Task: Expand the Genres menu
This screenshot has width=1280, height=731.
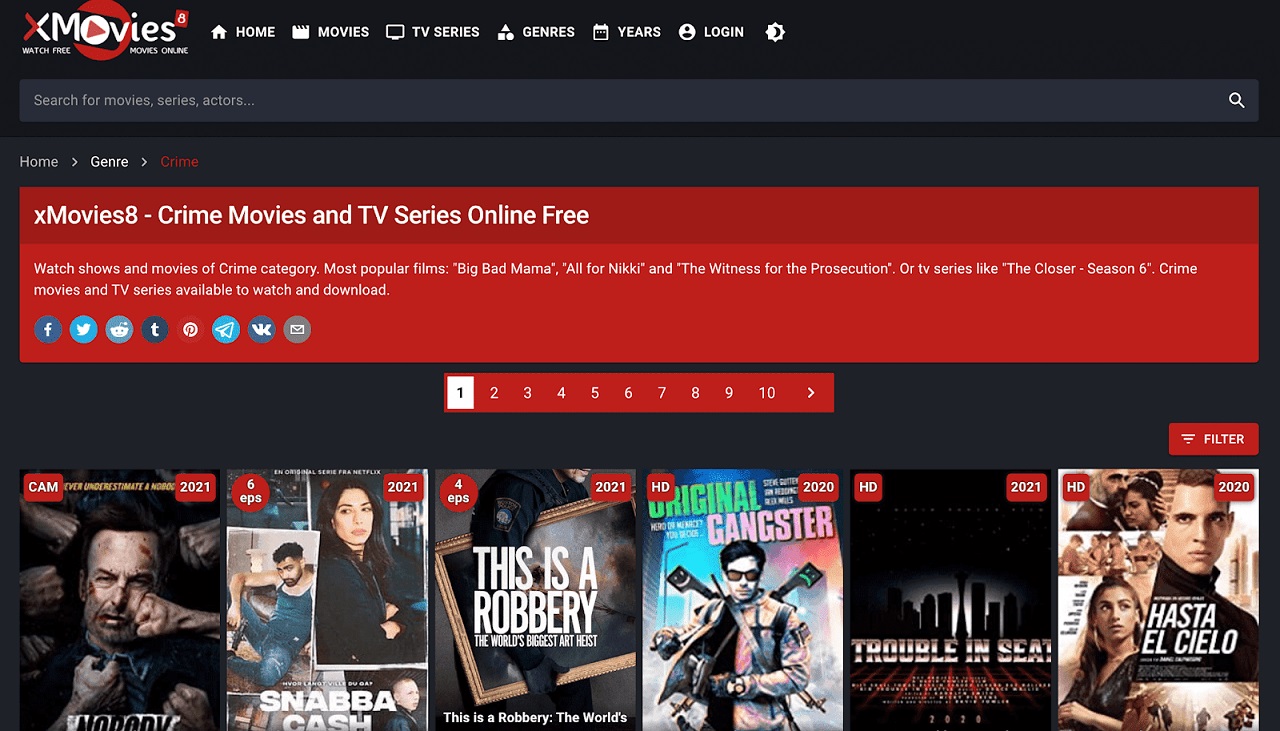Action: coord(536,32)
